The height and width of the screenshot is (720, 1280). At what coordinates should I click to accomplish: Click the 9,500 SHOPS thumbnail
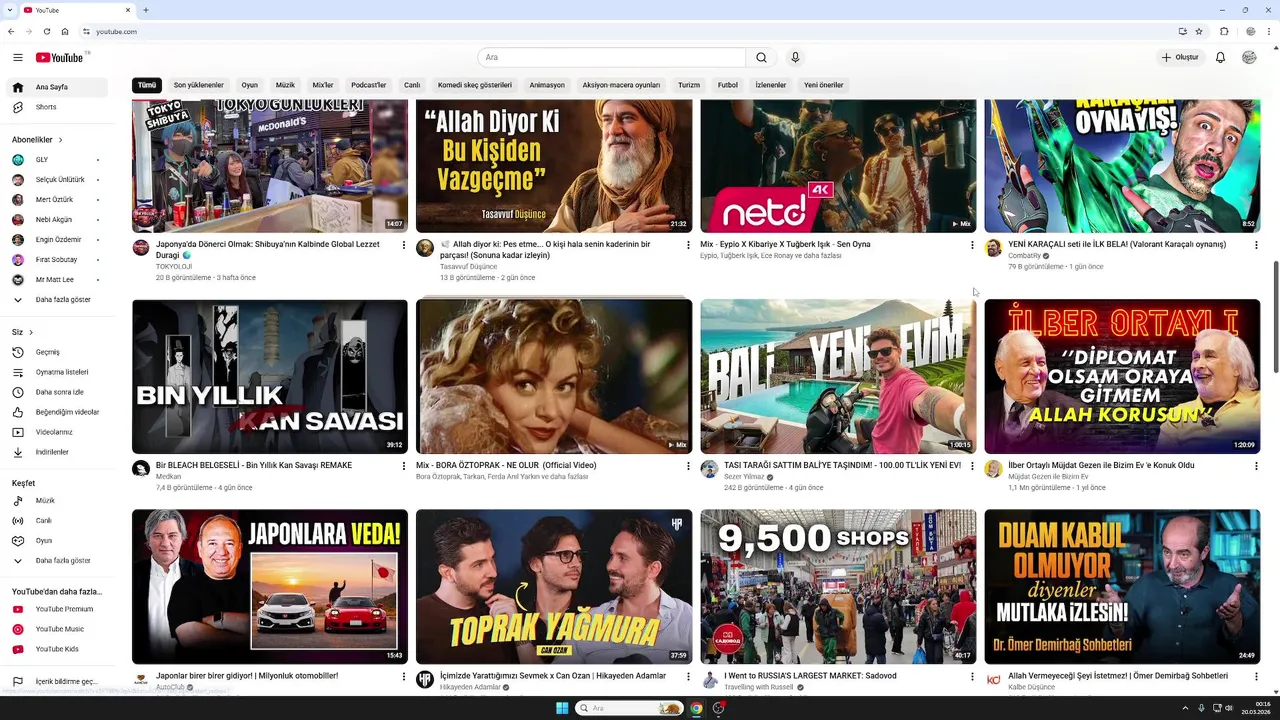tap(838, 587)
